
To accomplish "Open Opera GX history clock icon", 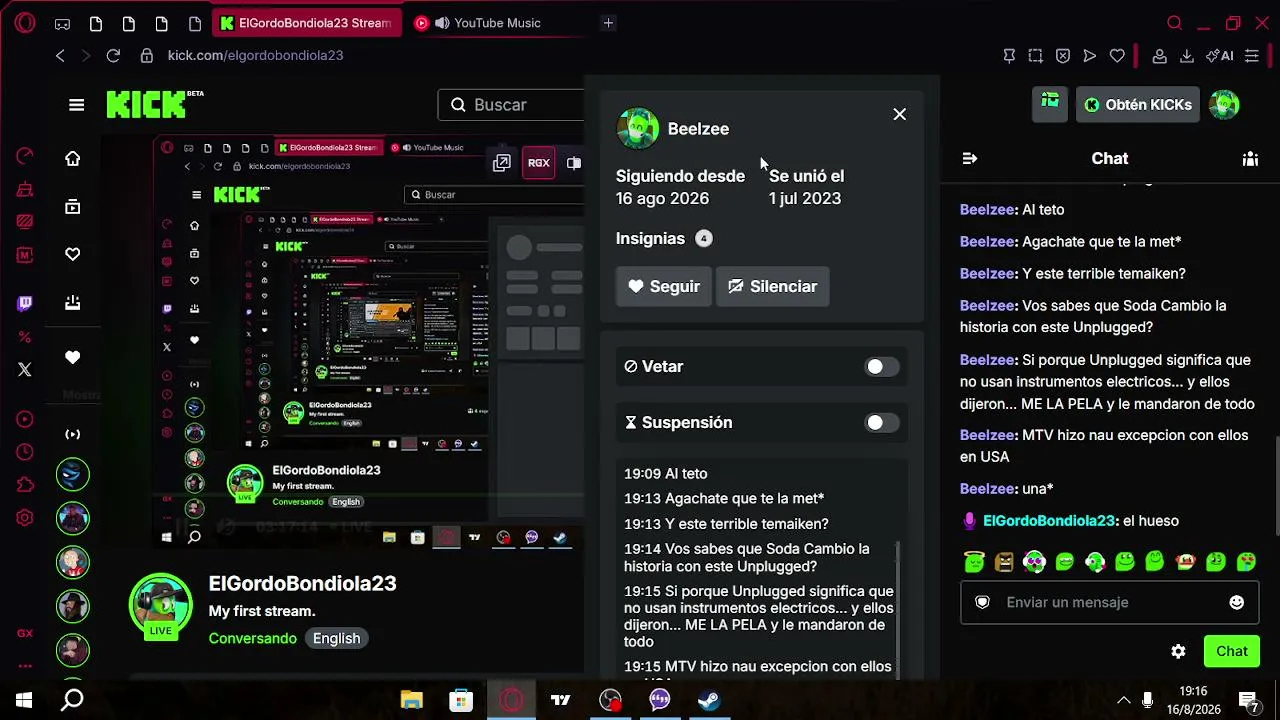I will (x=25, y=453).
